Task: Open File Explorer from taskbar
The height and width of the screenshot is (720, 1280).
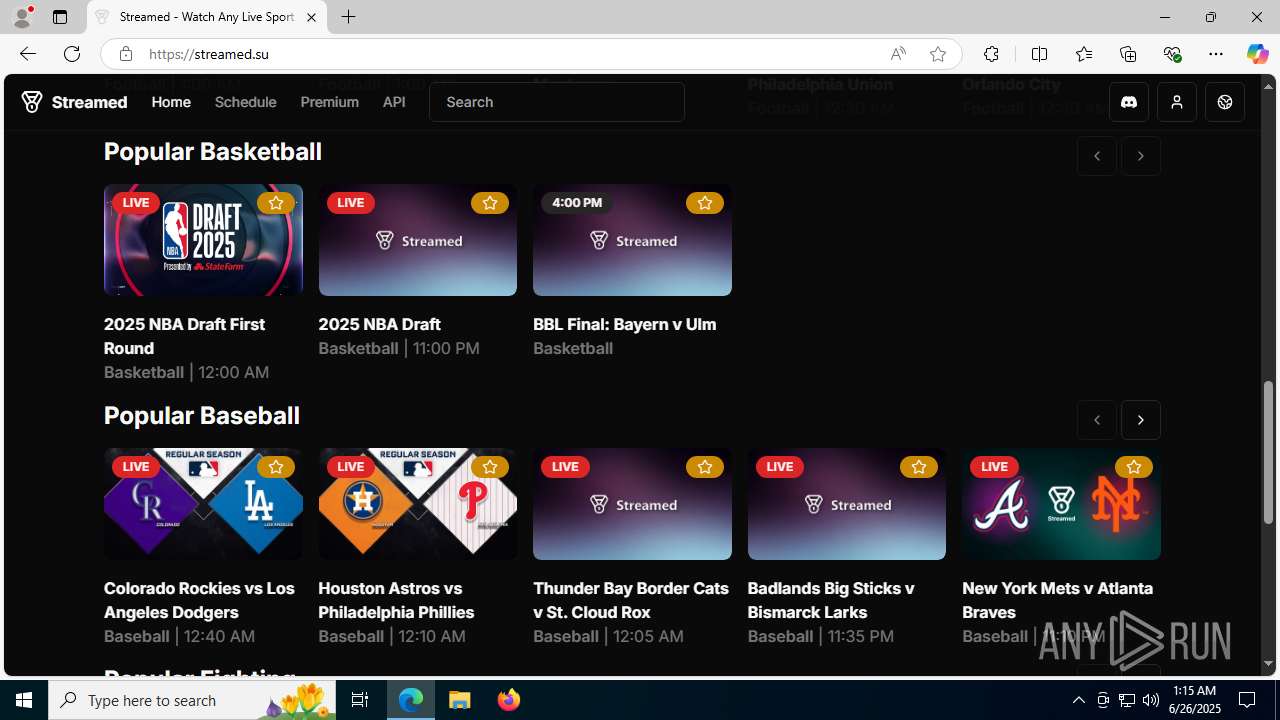Action: coord(460,700)
